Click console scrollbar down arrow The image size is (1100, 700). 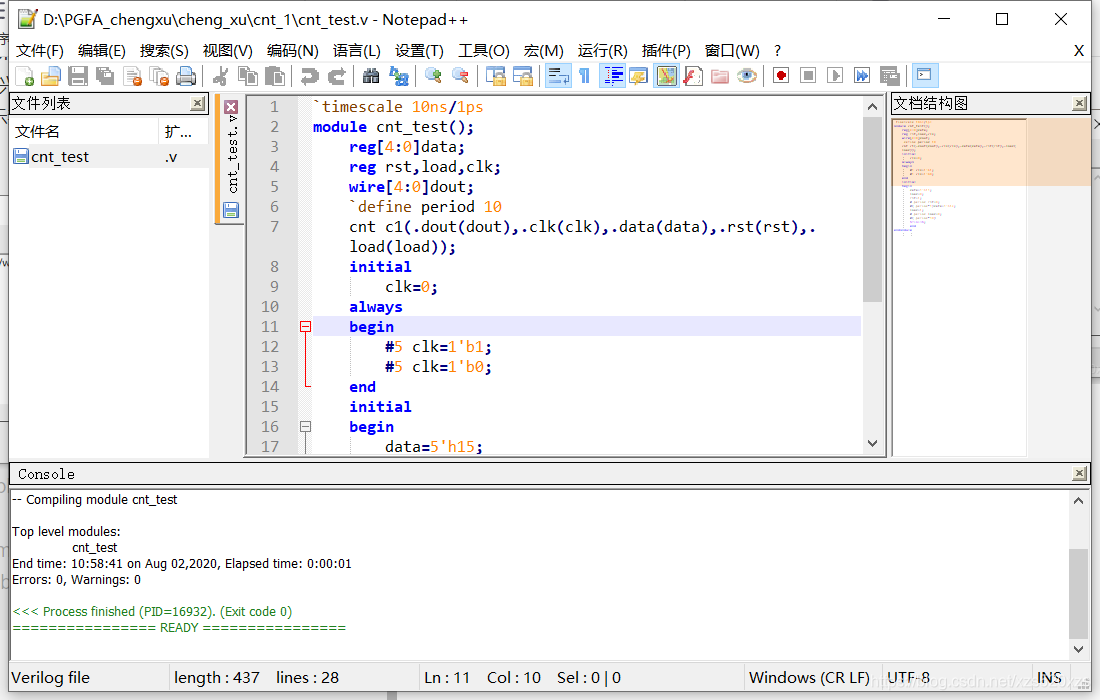click(x=1078, y=649)
